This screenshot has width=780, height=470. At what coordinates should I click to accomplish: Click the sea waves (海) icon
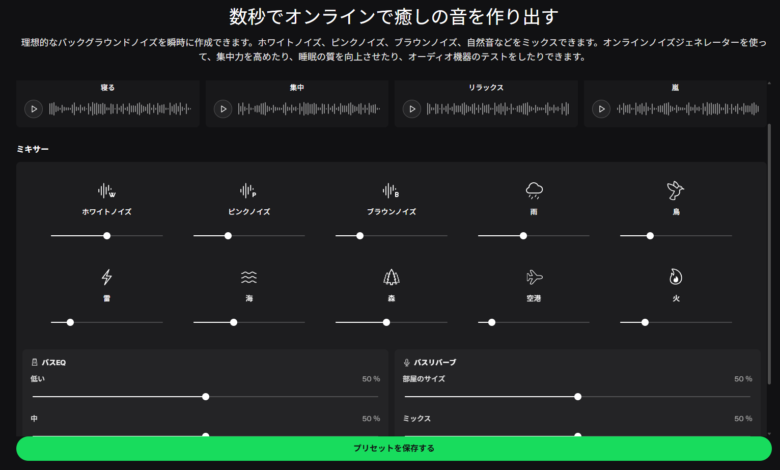coord(249,277)
